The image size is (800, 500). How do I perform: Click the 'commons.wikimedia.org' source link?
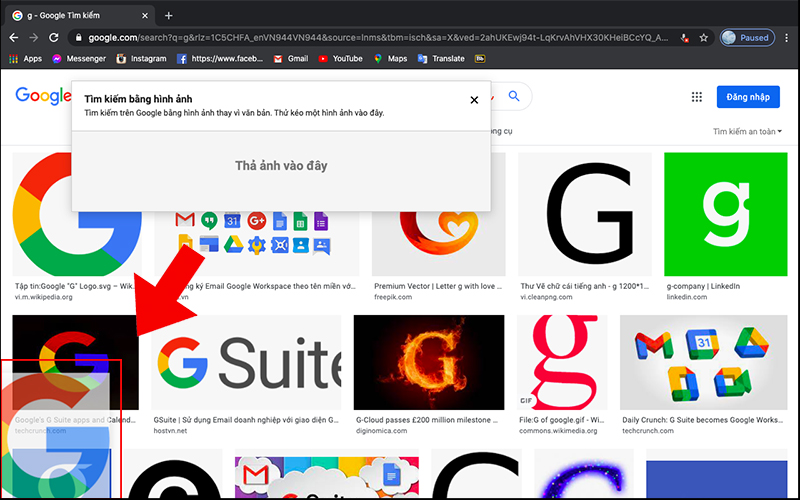tap(558, 431)
